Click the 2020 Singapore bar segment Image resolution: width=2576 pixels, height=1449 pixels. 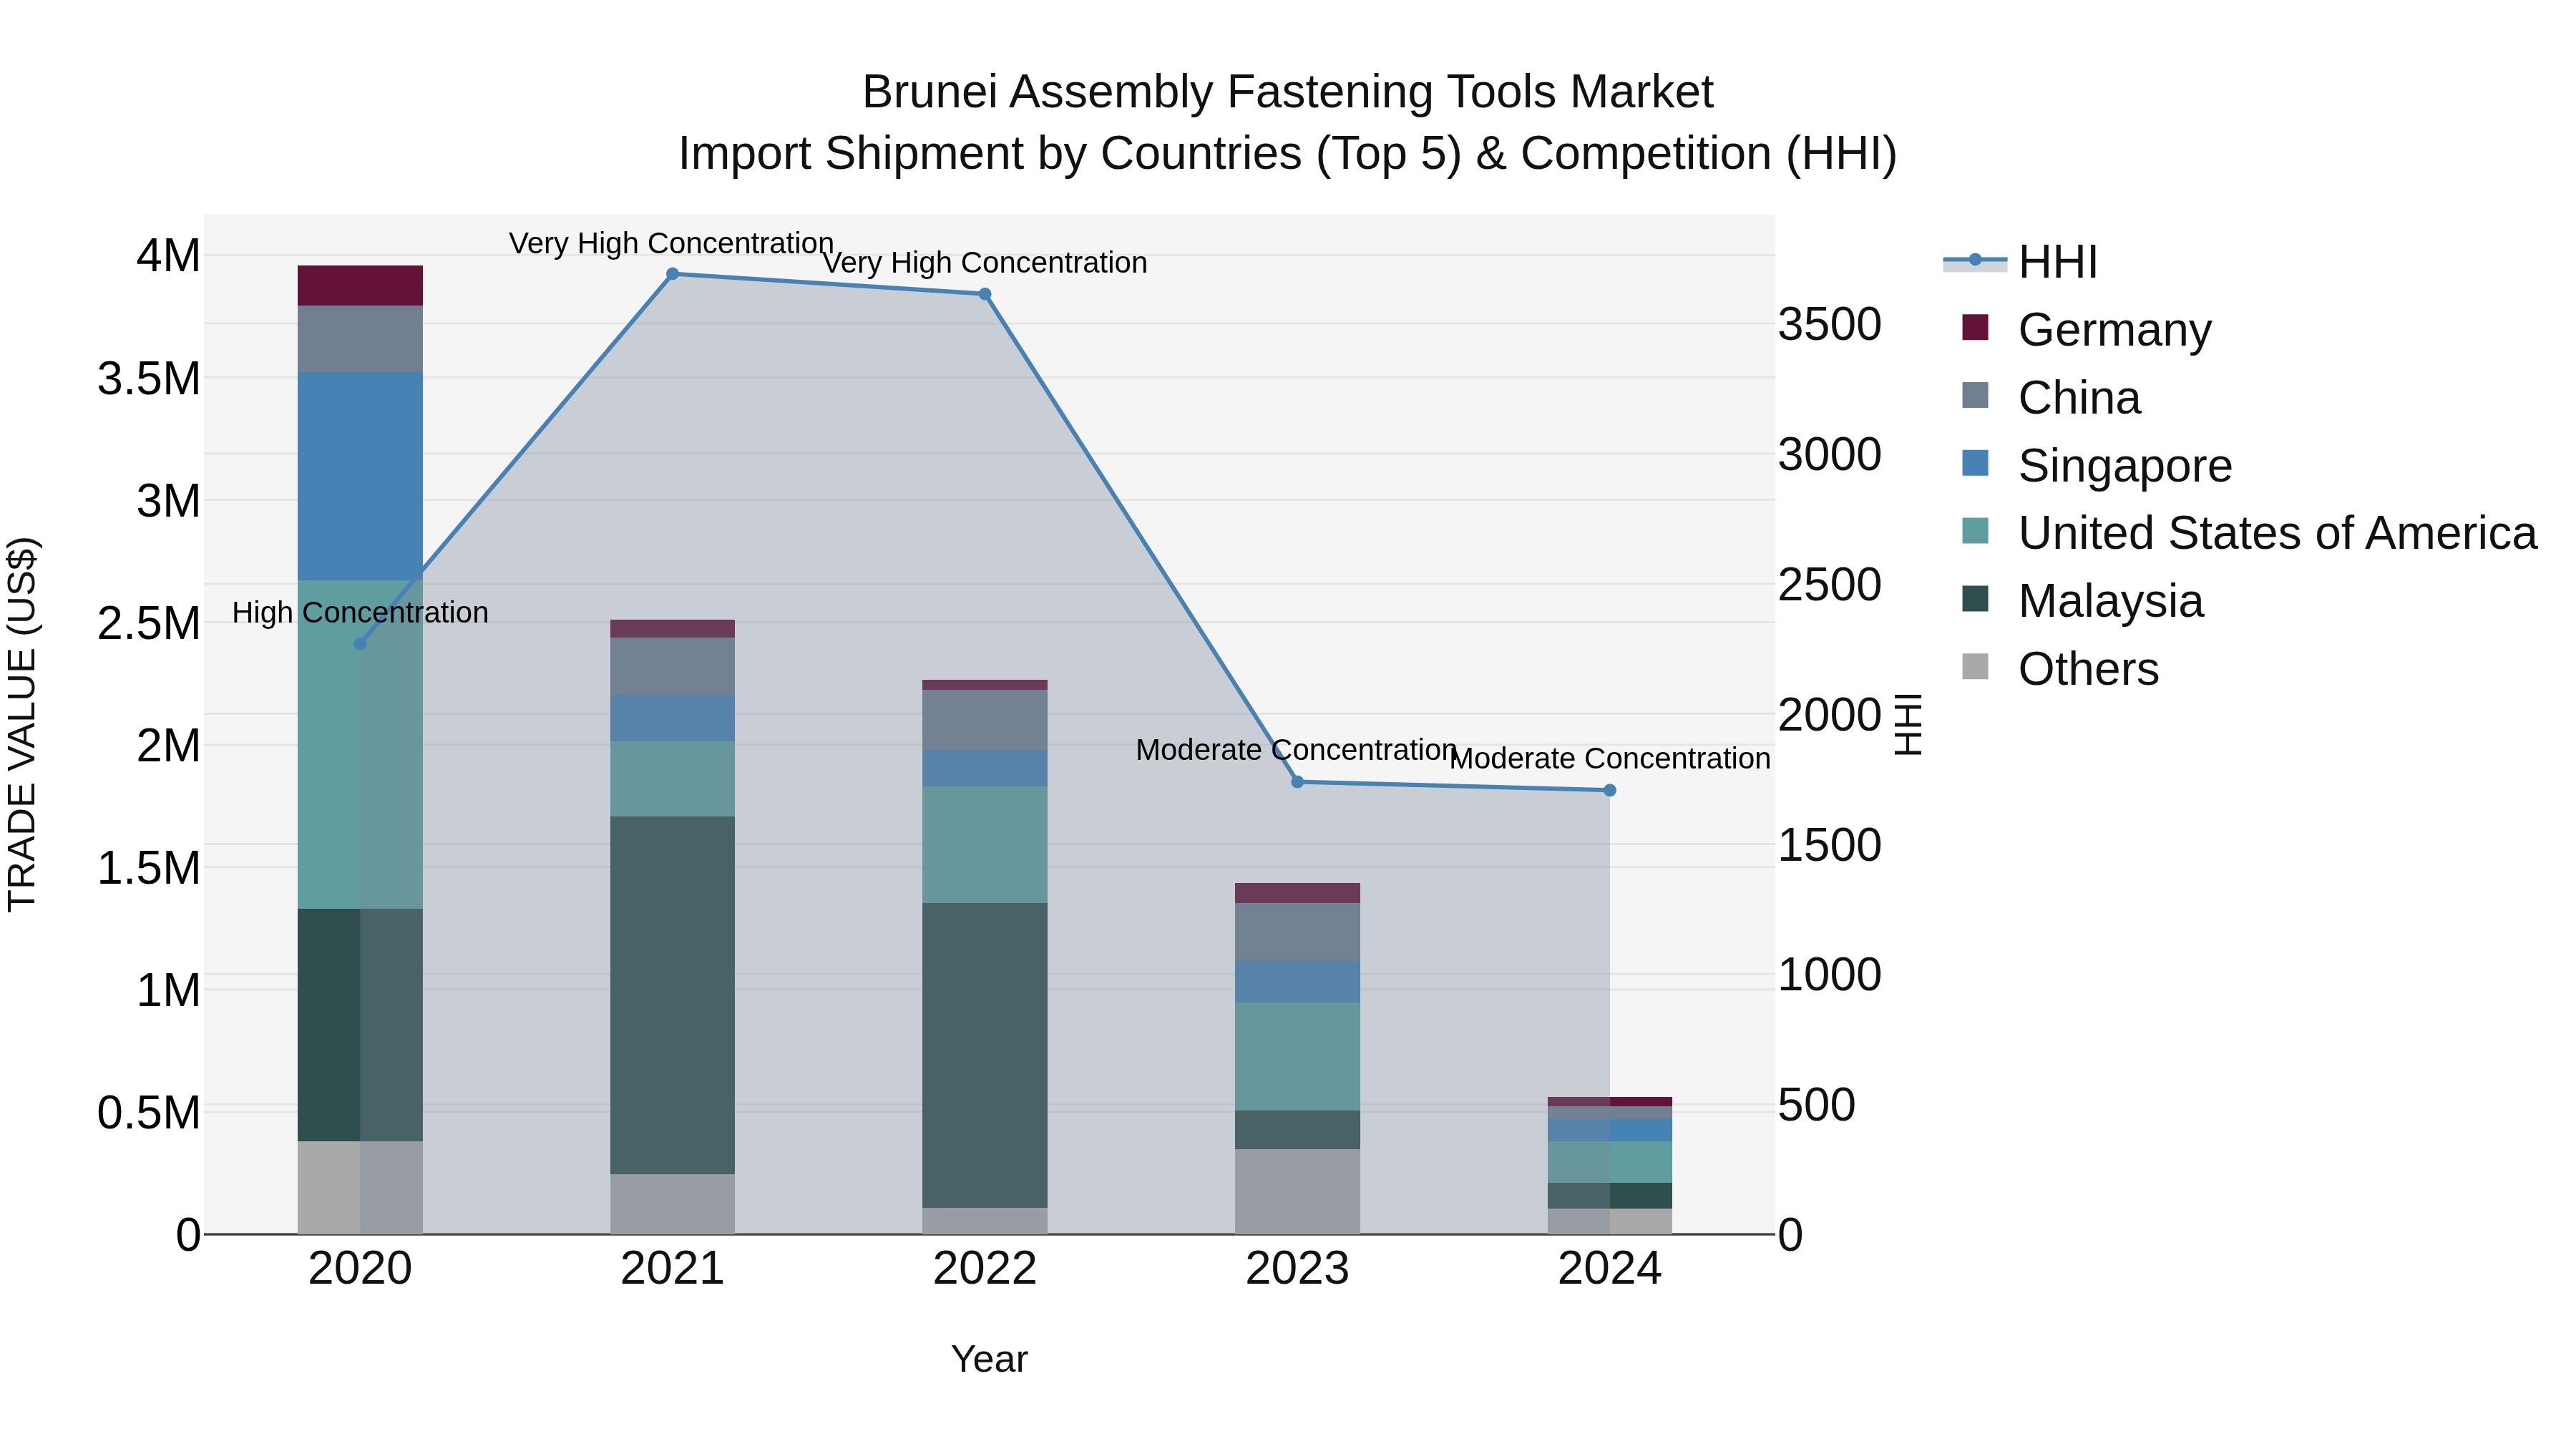360,476
